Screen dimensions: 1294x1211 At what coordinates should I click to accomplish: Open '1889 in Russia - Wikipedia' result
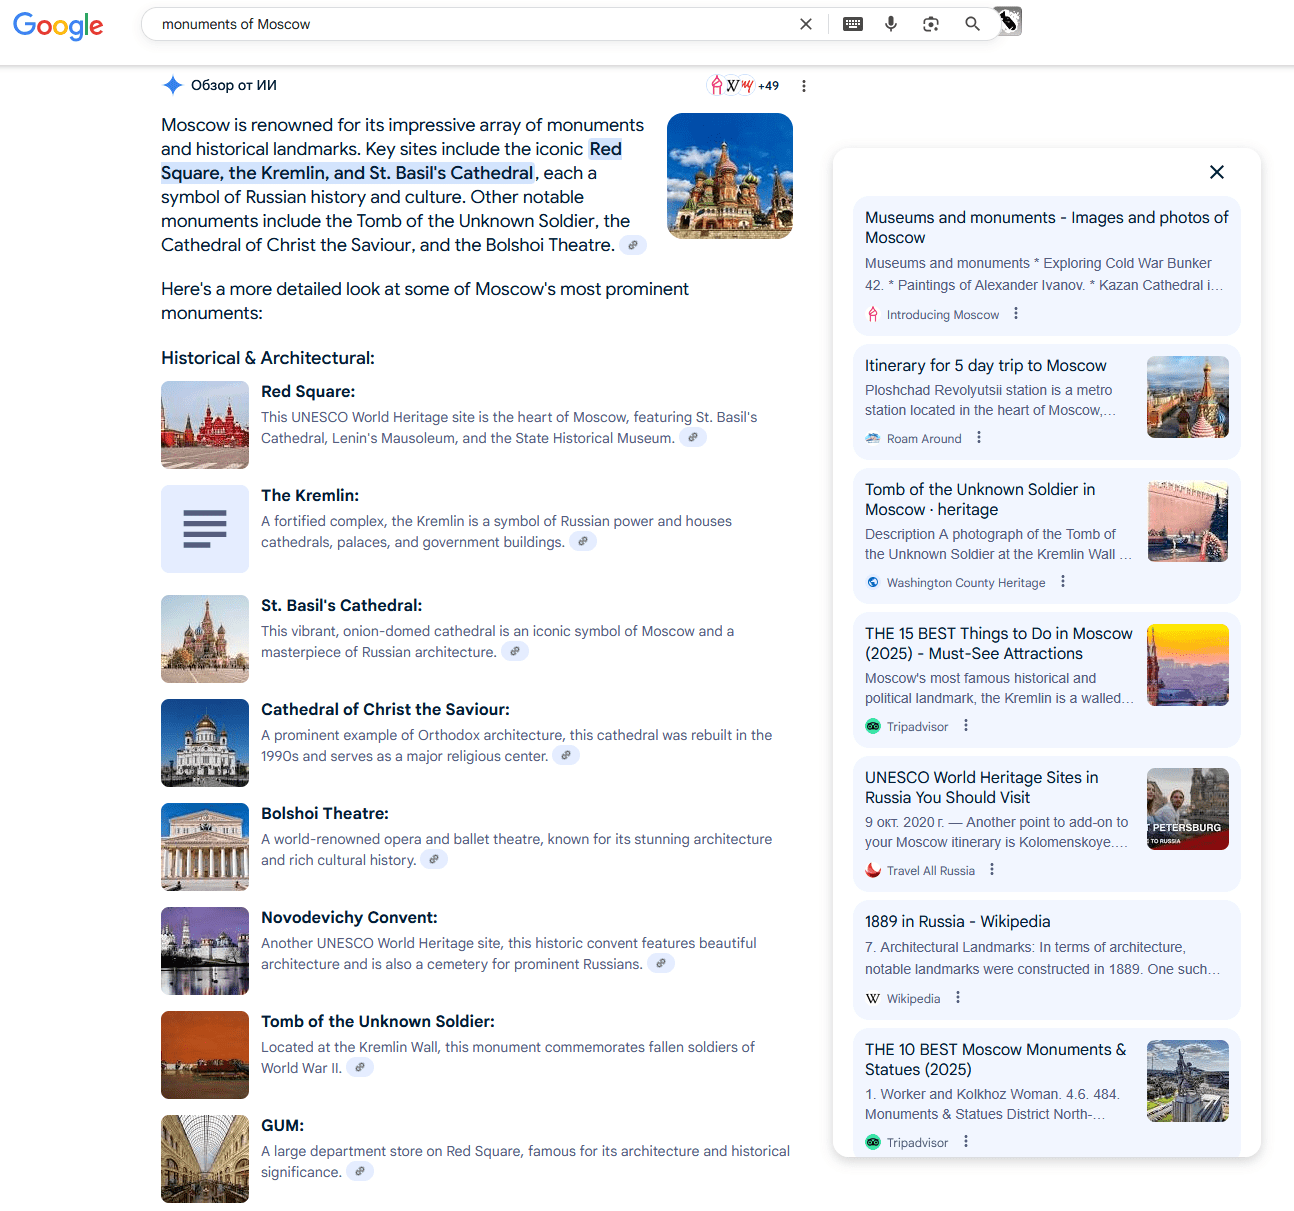coord(957,922)
